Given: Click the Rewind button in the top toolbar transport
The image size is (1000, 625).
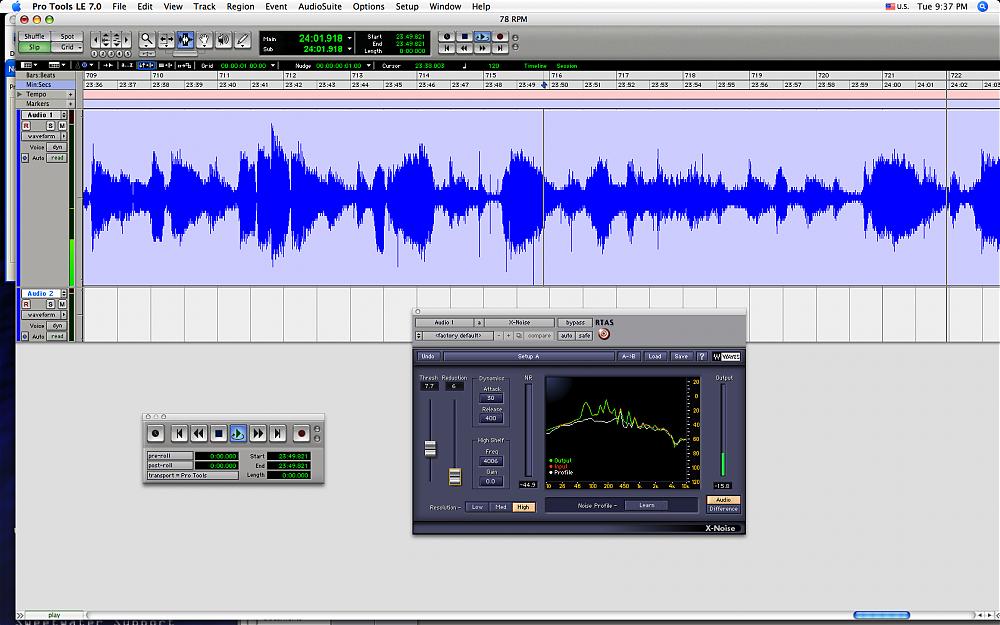Looking at the screenshot, I should pos(465,48).
